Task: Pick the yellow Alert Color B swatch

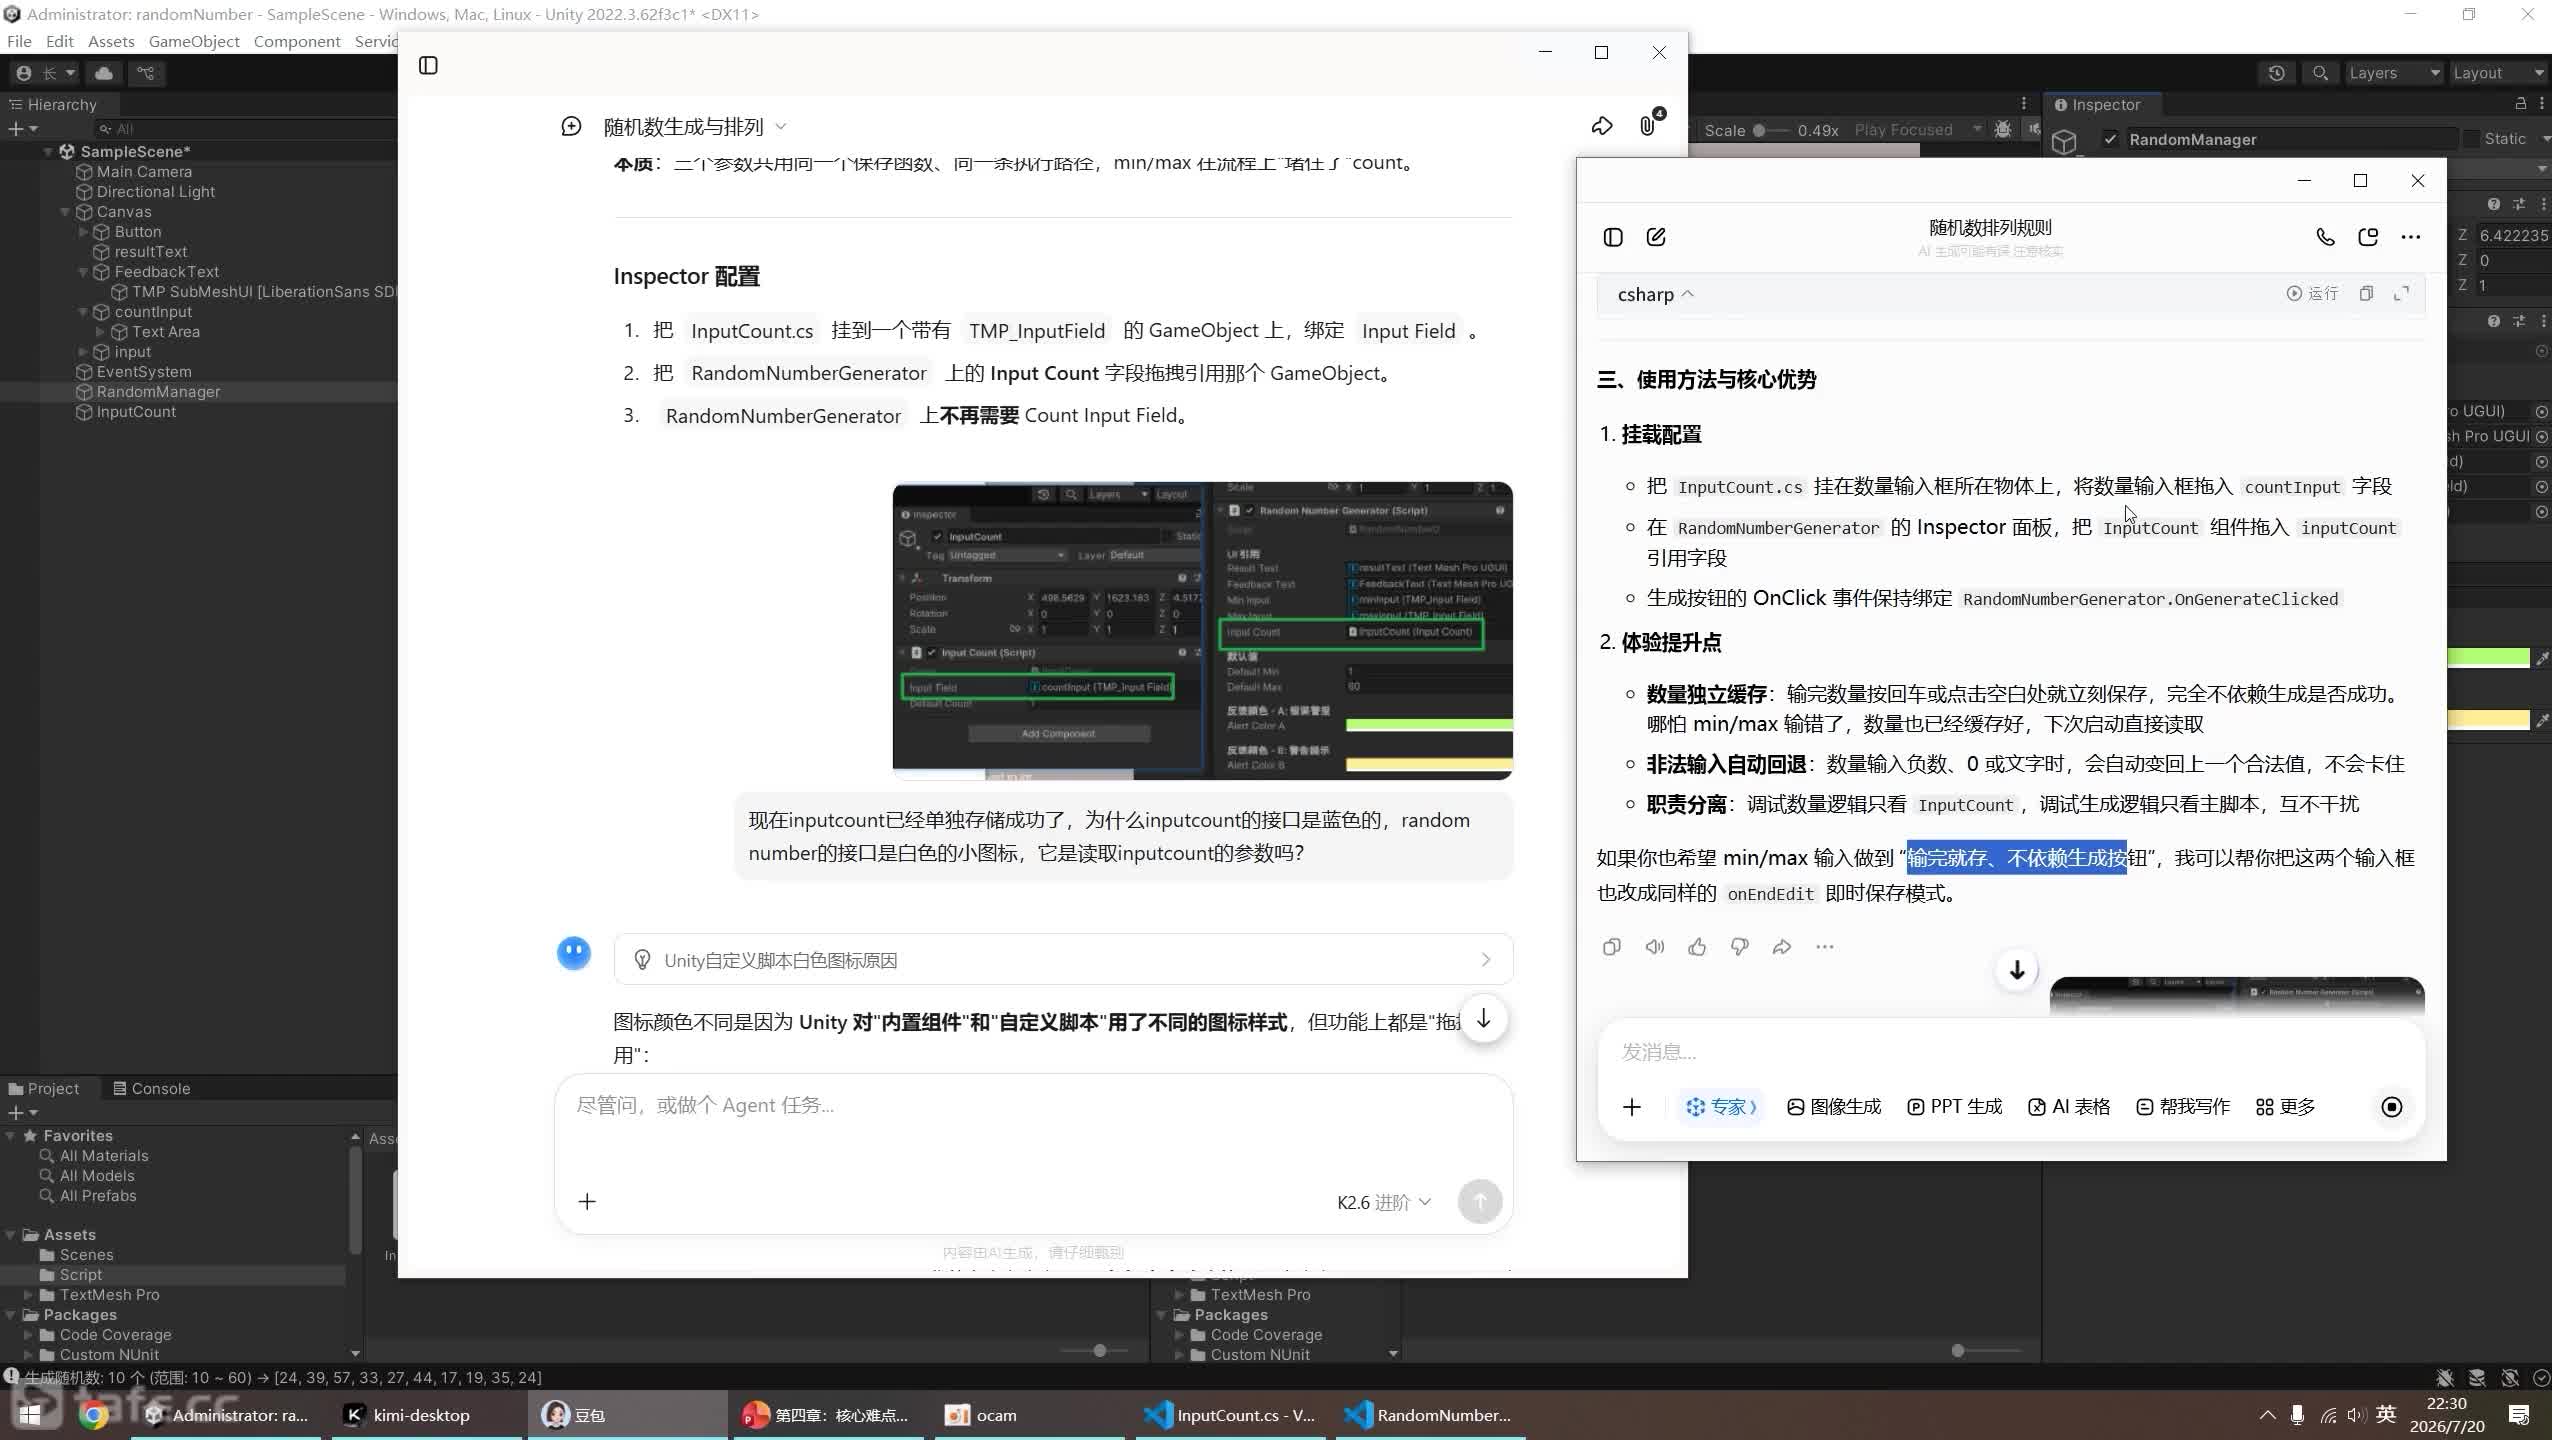Action: 2488,720
